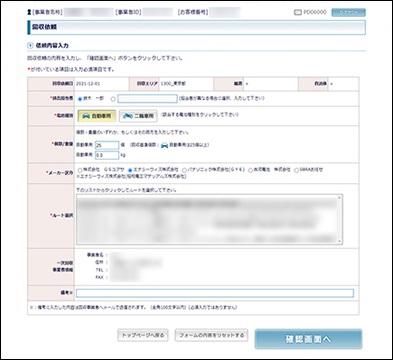Select the 二輪車用 motorcycle battery type button
Image resolution: width=393 pixels, height=360 pixels.
pos(138,116)
